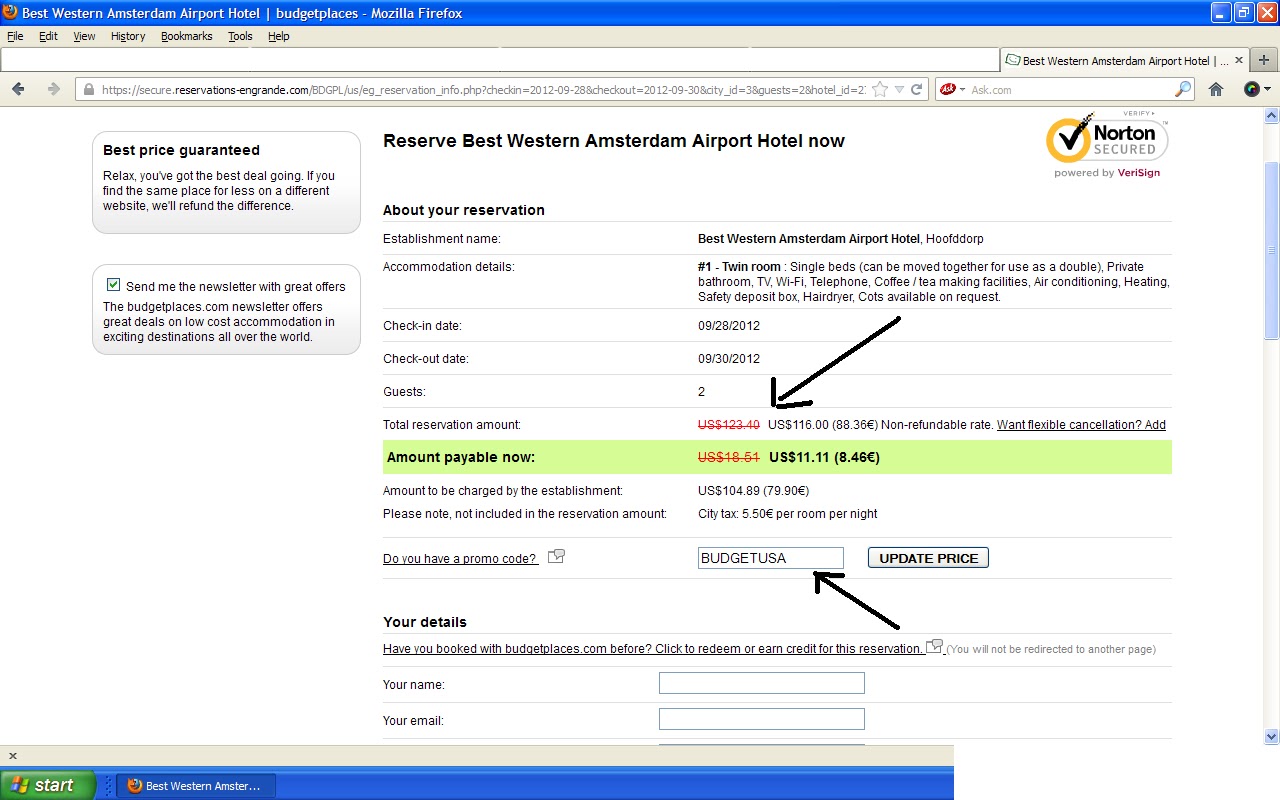This screenshot has height=800, width=1280.
Task: Open the color wheel add-on menu
Action: pyautogui.click(x=1256, y=89)
